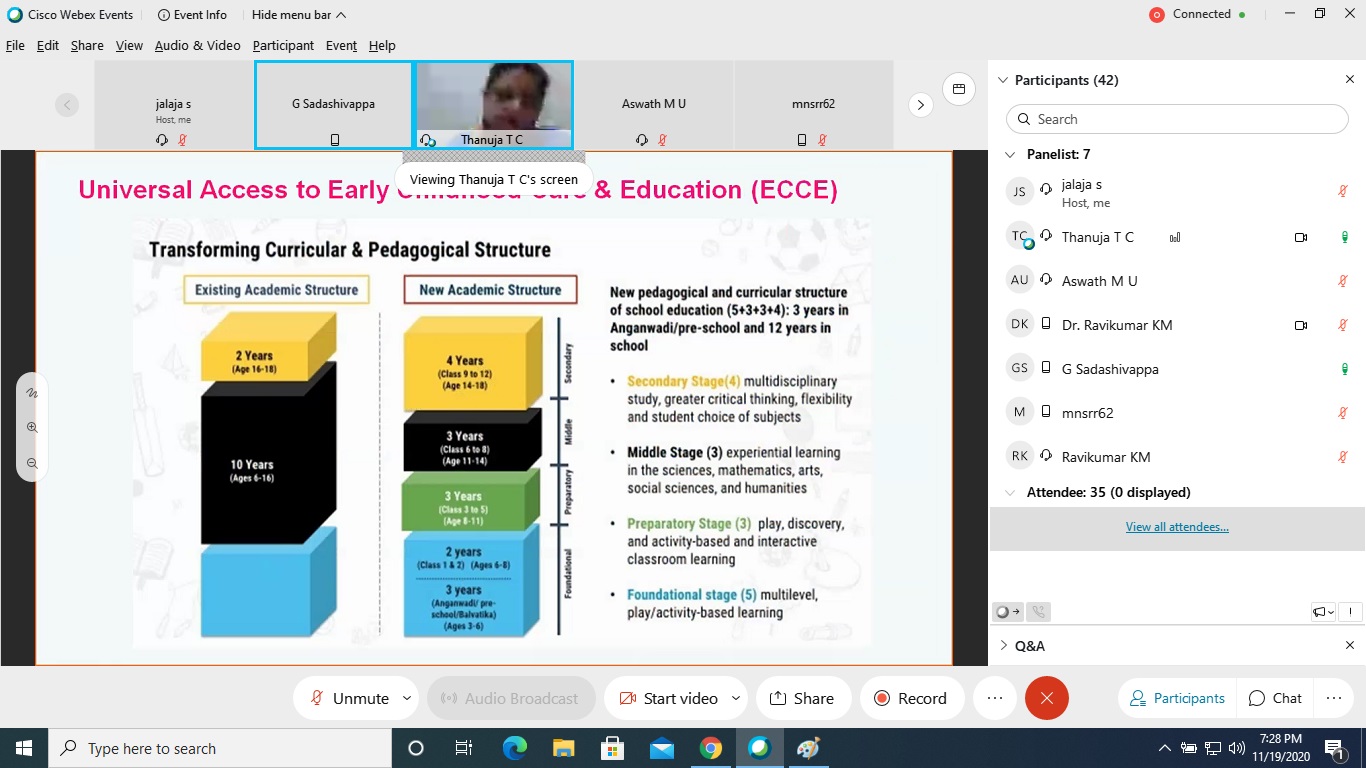Click the View all attendees link
This screenshot has height=768, width=1366.
pos(1177,527)
